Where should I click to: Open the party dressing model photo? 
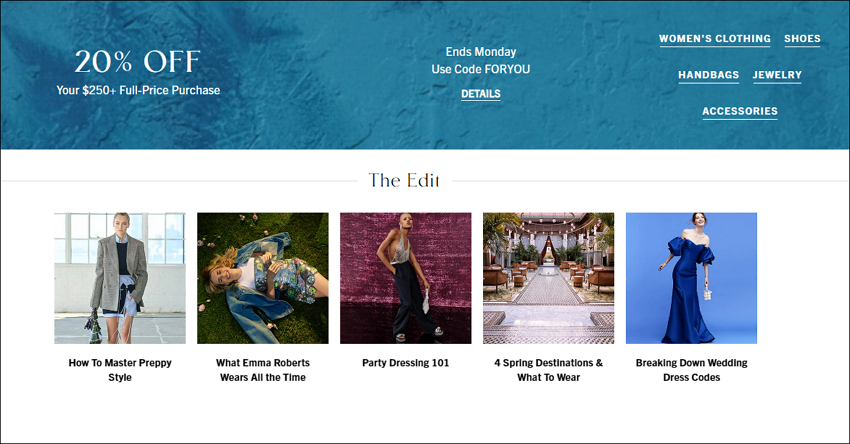(405, 278)
